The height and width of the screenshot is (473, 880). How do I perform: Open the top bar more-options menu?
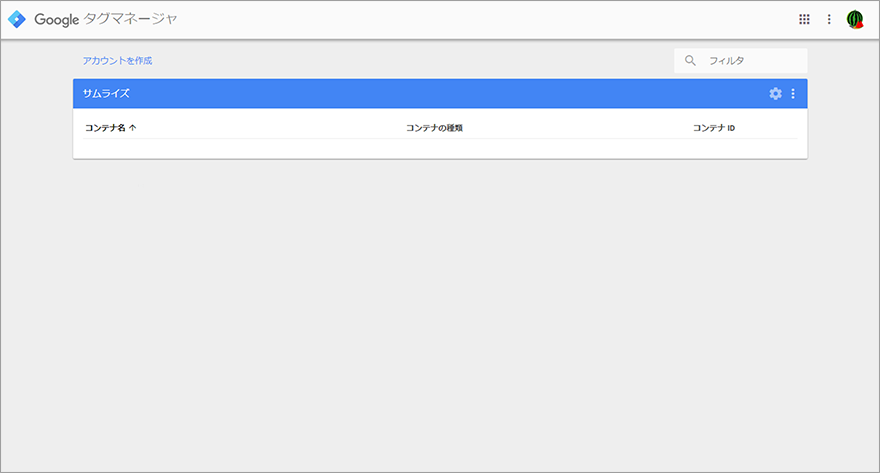pyautogui.click(x=829, y=19)
